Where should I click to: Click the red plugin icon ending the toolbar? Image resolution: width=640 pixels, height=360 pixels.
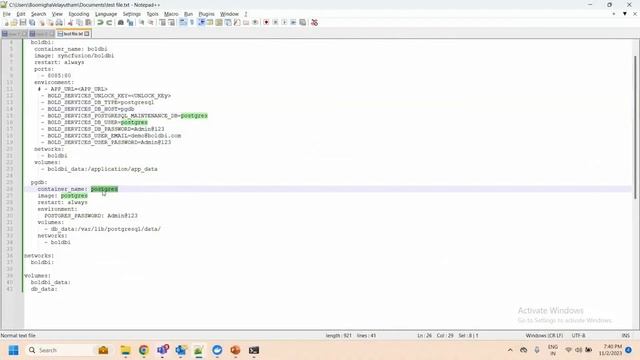click(x=314, y=22)
